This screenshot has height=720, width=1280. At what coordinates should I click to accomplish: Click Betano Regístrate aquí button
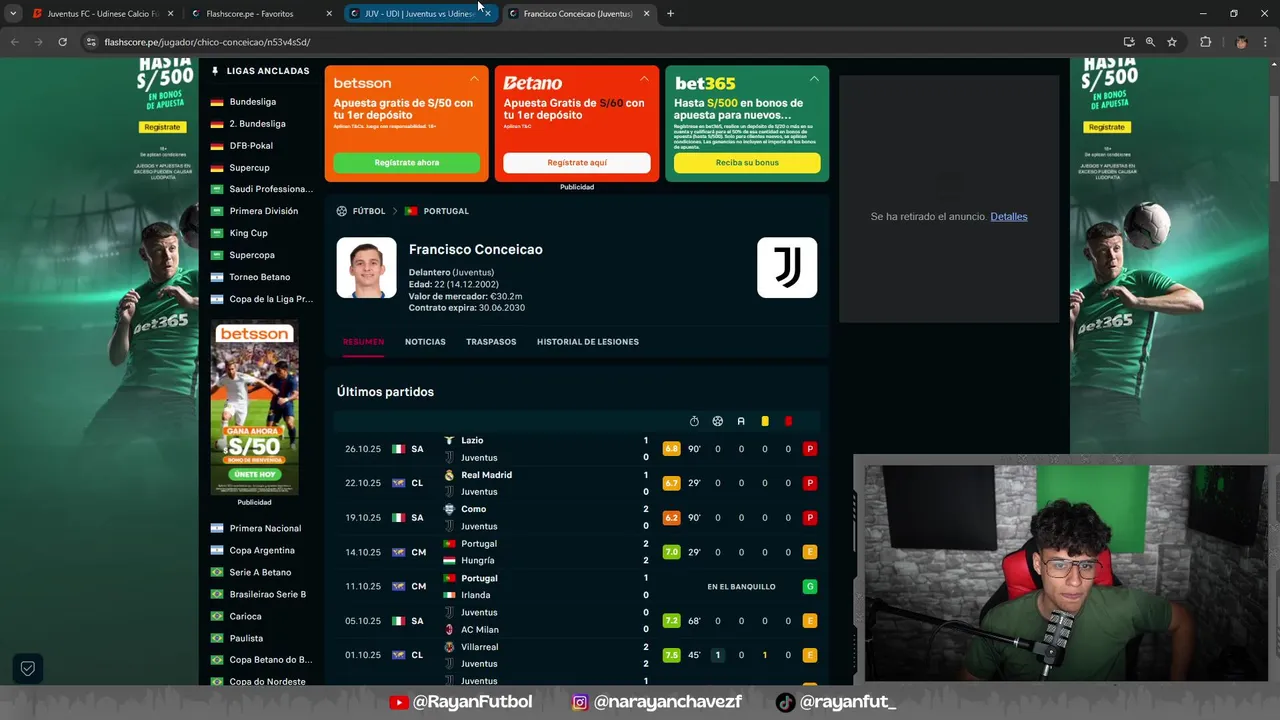point(577,163)
